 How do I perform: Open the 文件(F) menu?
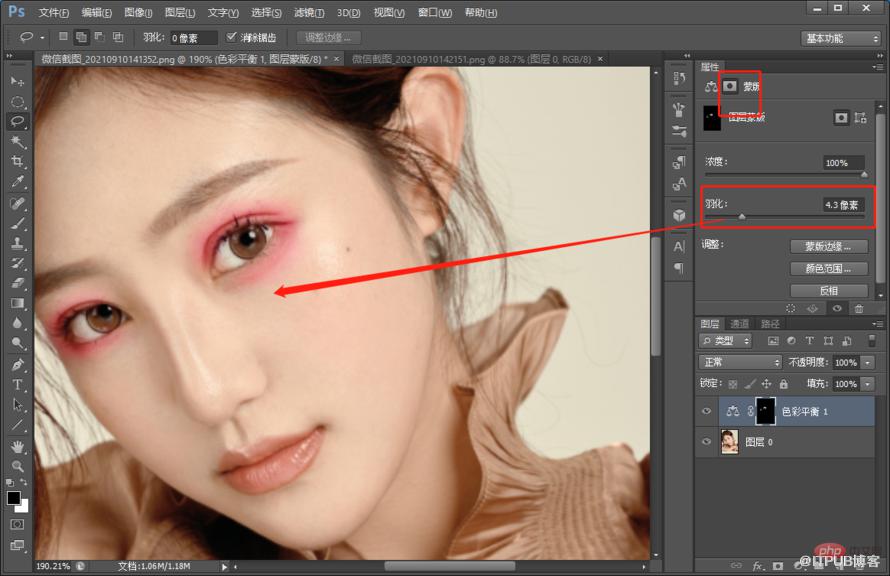point(53,12)
